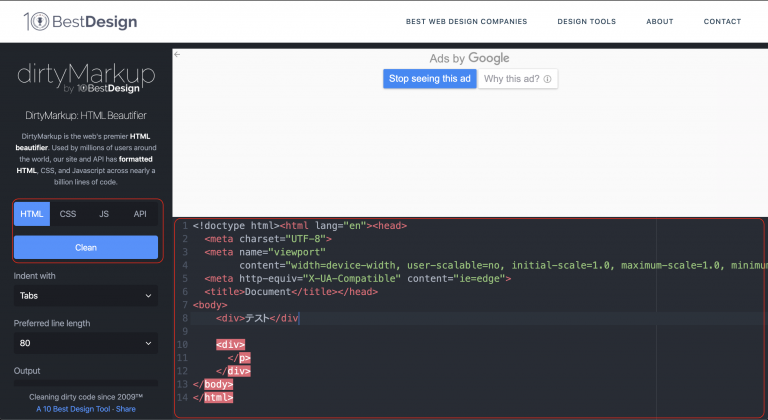Viewport: 768px width, 420px height.
Task: Open the Design Tools menu item
Action: click(586, 22)
